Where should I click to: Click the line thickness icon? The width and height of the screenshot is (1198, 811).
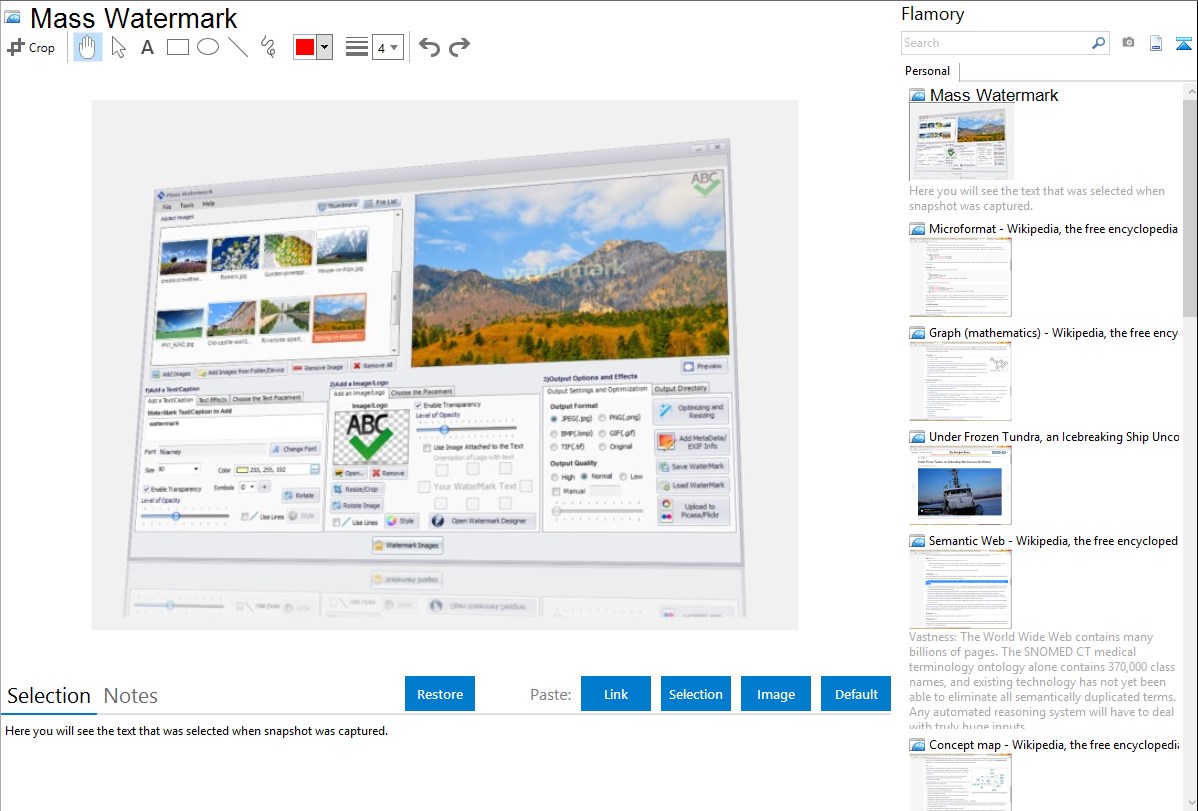[x=357, y=47]
